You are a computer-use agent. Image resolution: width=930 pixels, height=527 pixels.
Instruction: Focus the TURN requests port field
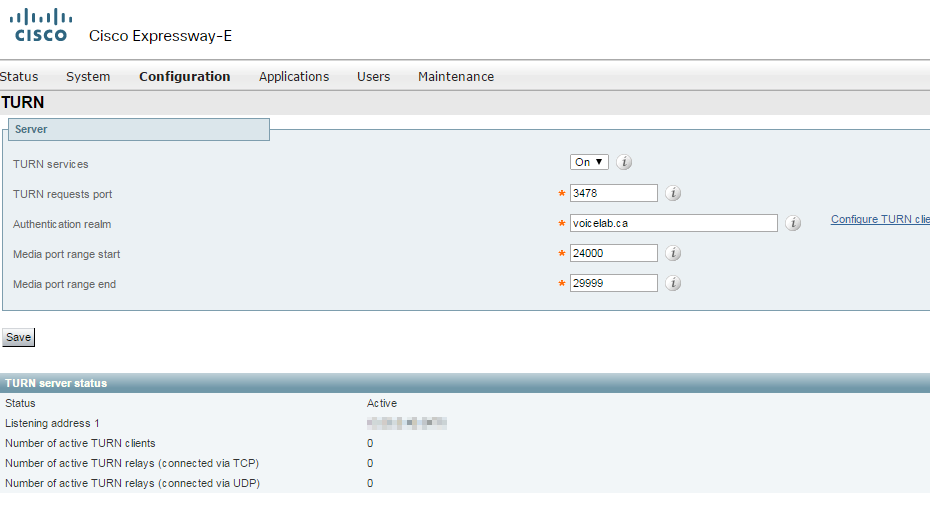point(613,193)
